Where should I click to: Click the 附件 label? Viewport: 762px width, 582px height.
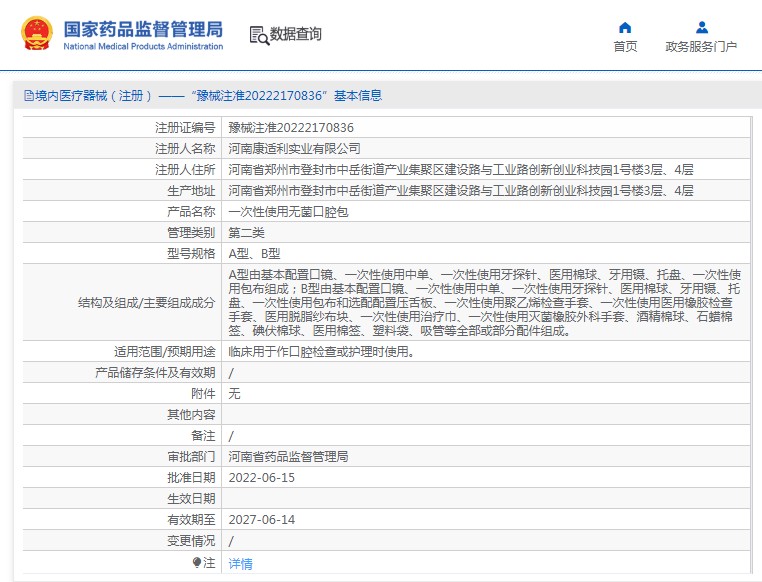pyautogui.click(x=203, y=394)
